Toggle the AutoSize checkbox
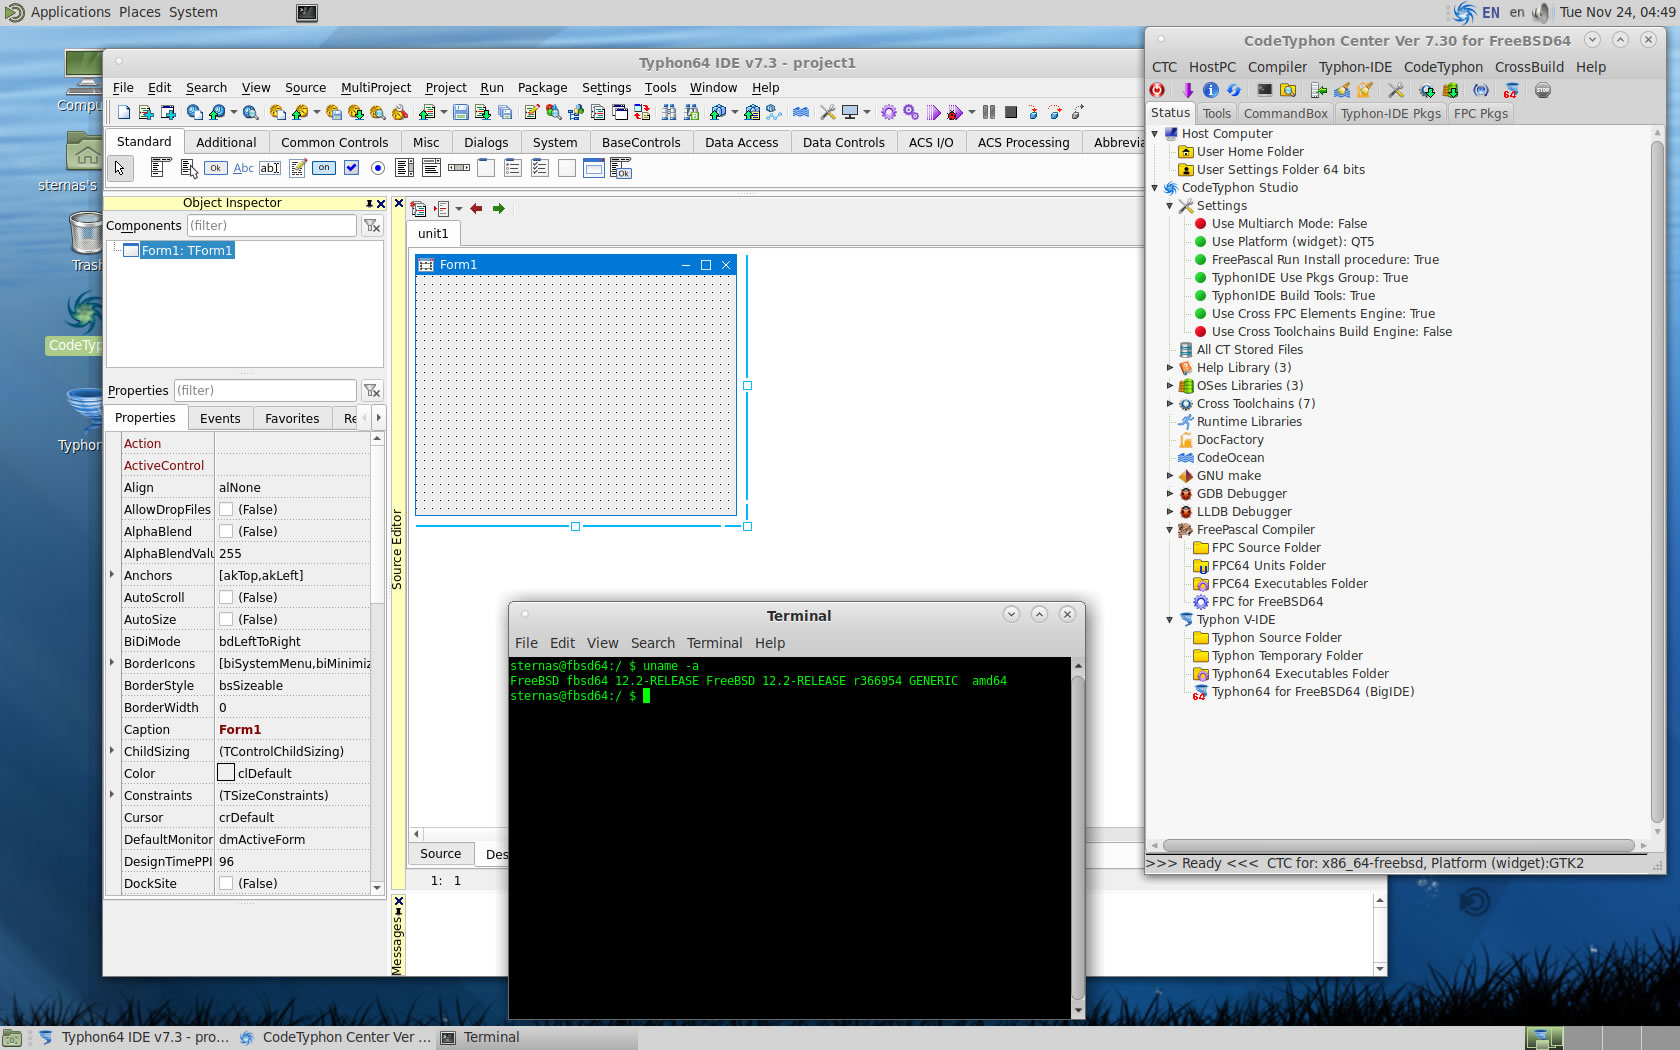1680x1050 pixels. (226, 619)
